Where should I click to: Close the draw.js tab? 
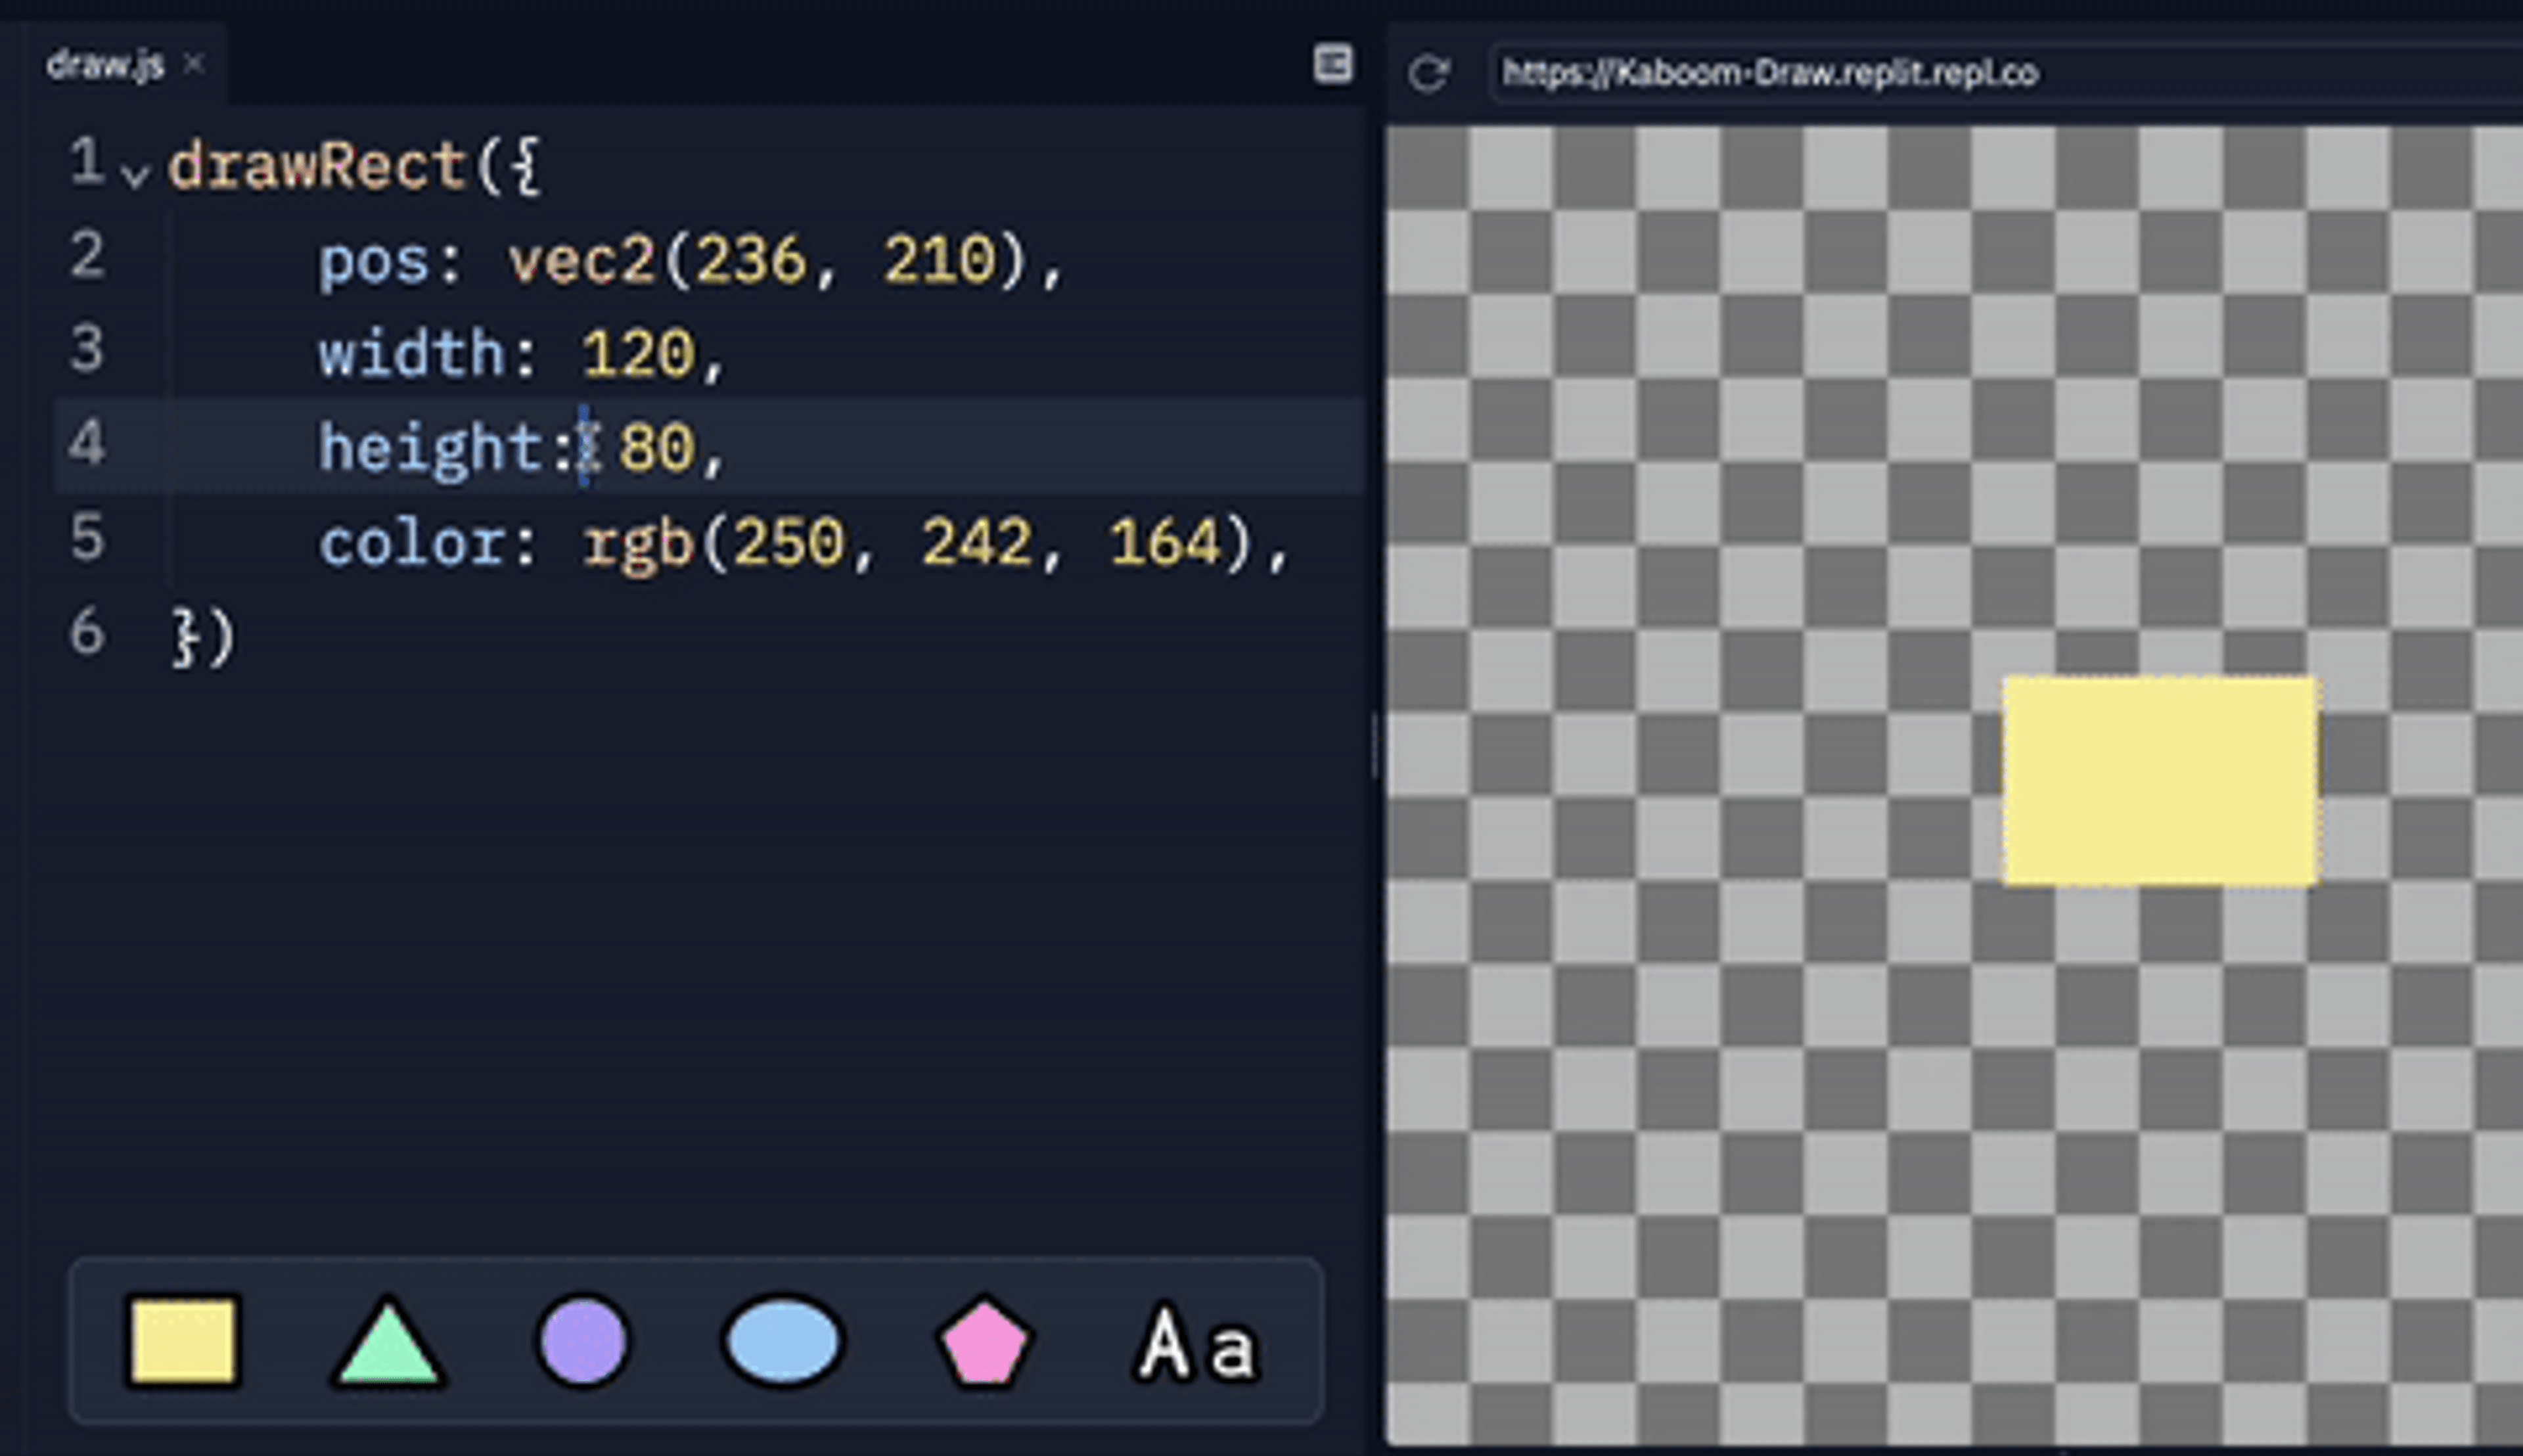(194, 65)
